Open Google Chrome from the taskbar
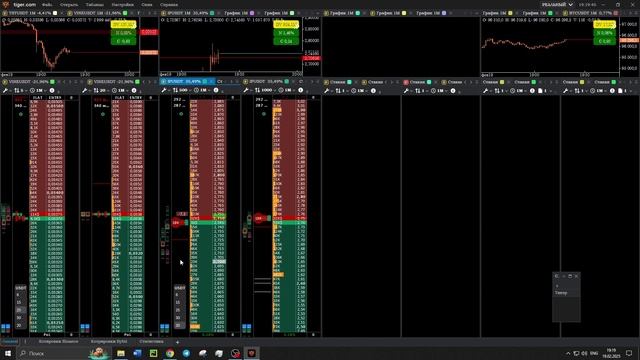Screen dimensions: 640x360 (x=170, y=353)
